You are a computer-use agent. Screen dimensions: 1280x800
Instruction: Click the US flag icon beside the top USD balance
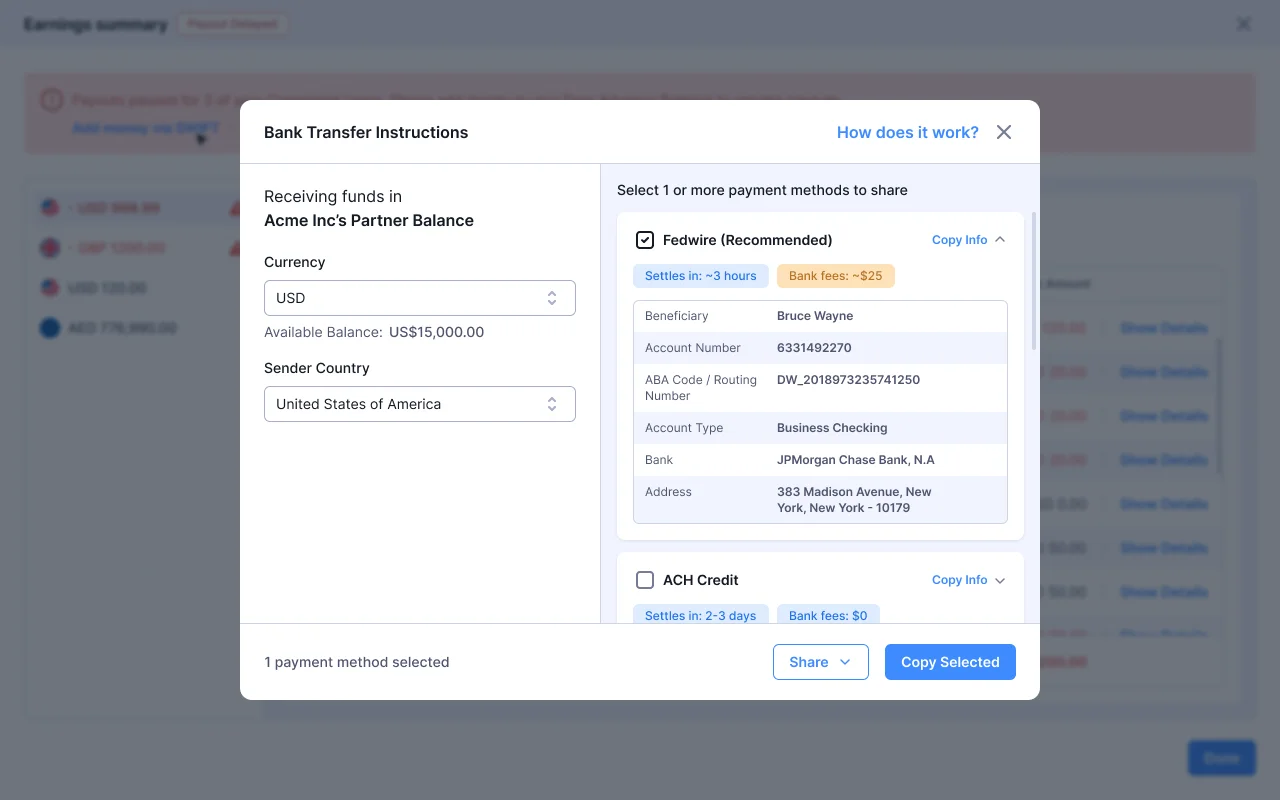click(50, 207)
